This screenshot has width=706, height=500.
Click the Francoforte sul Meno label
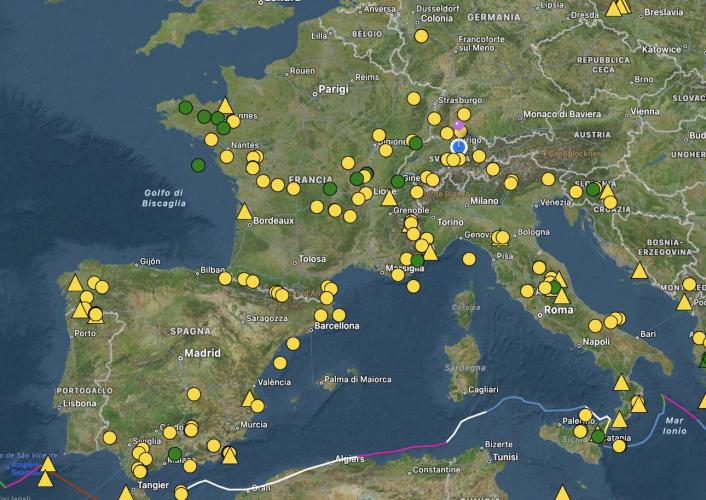coord(481,43)
